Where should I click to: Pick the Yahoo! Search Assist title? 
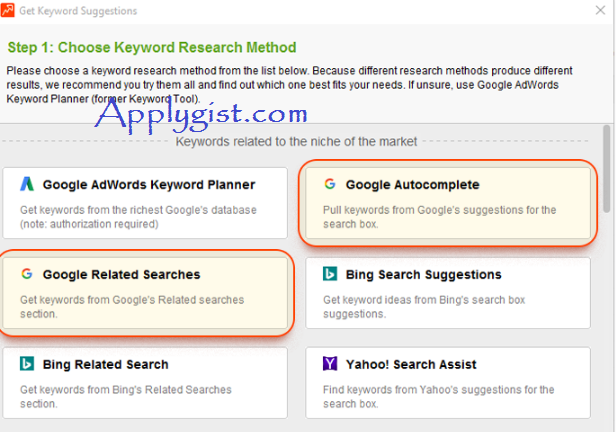point(411,364)
